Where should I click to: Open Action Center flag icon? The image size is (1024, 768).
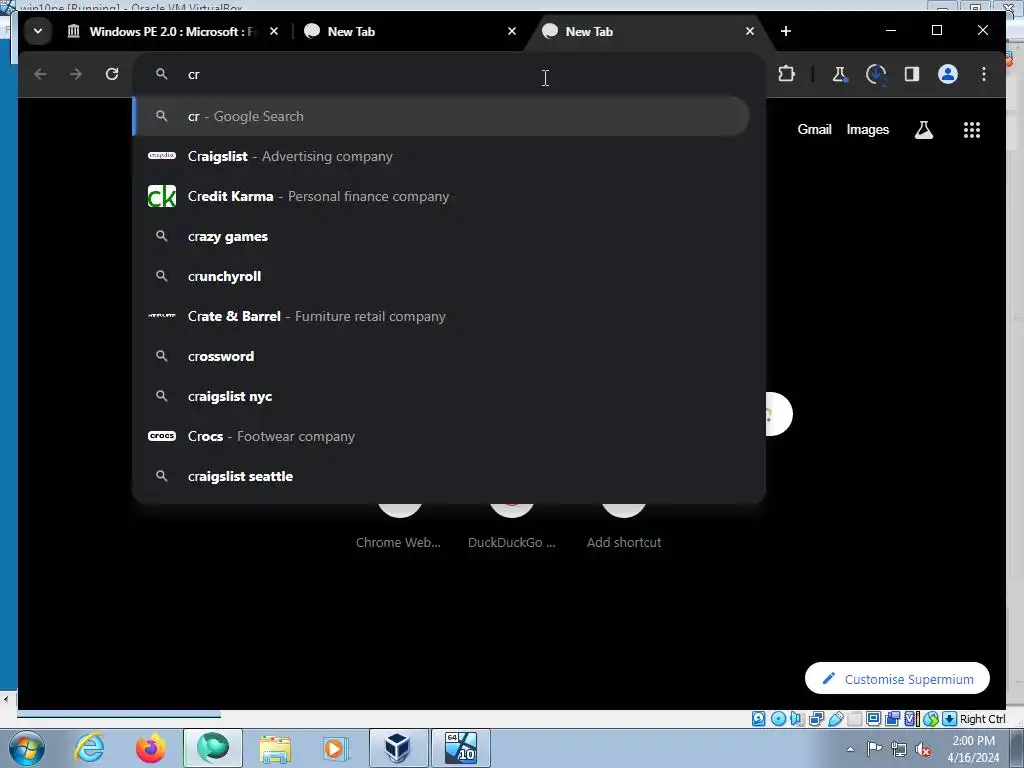click(874, 749)
